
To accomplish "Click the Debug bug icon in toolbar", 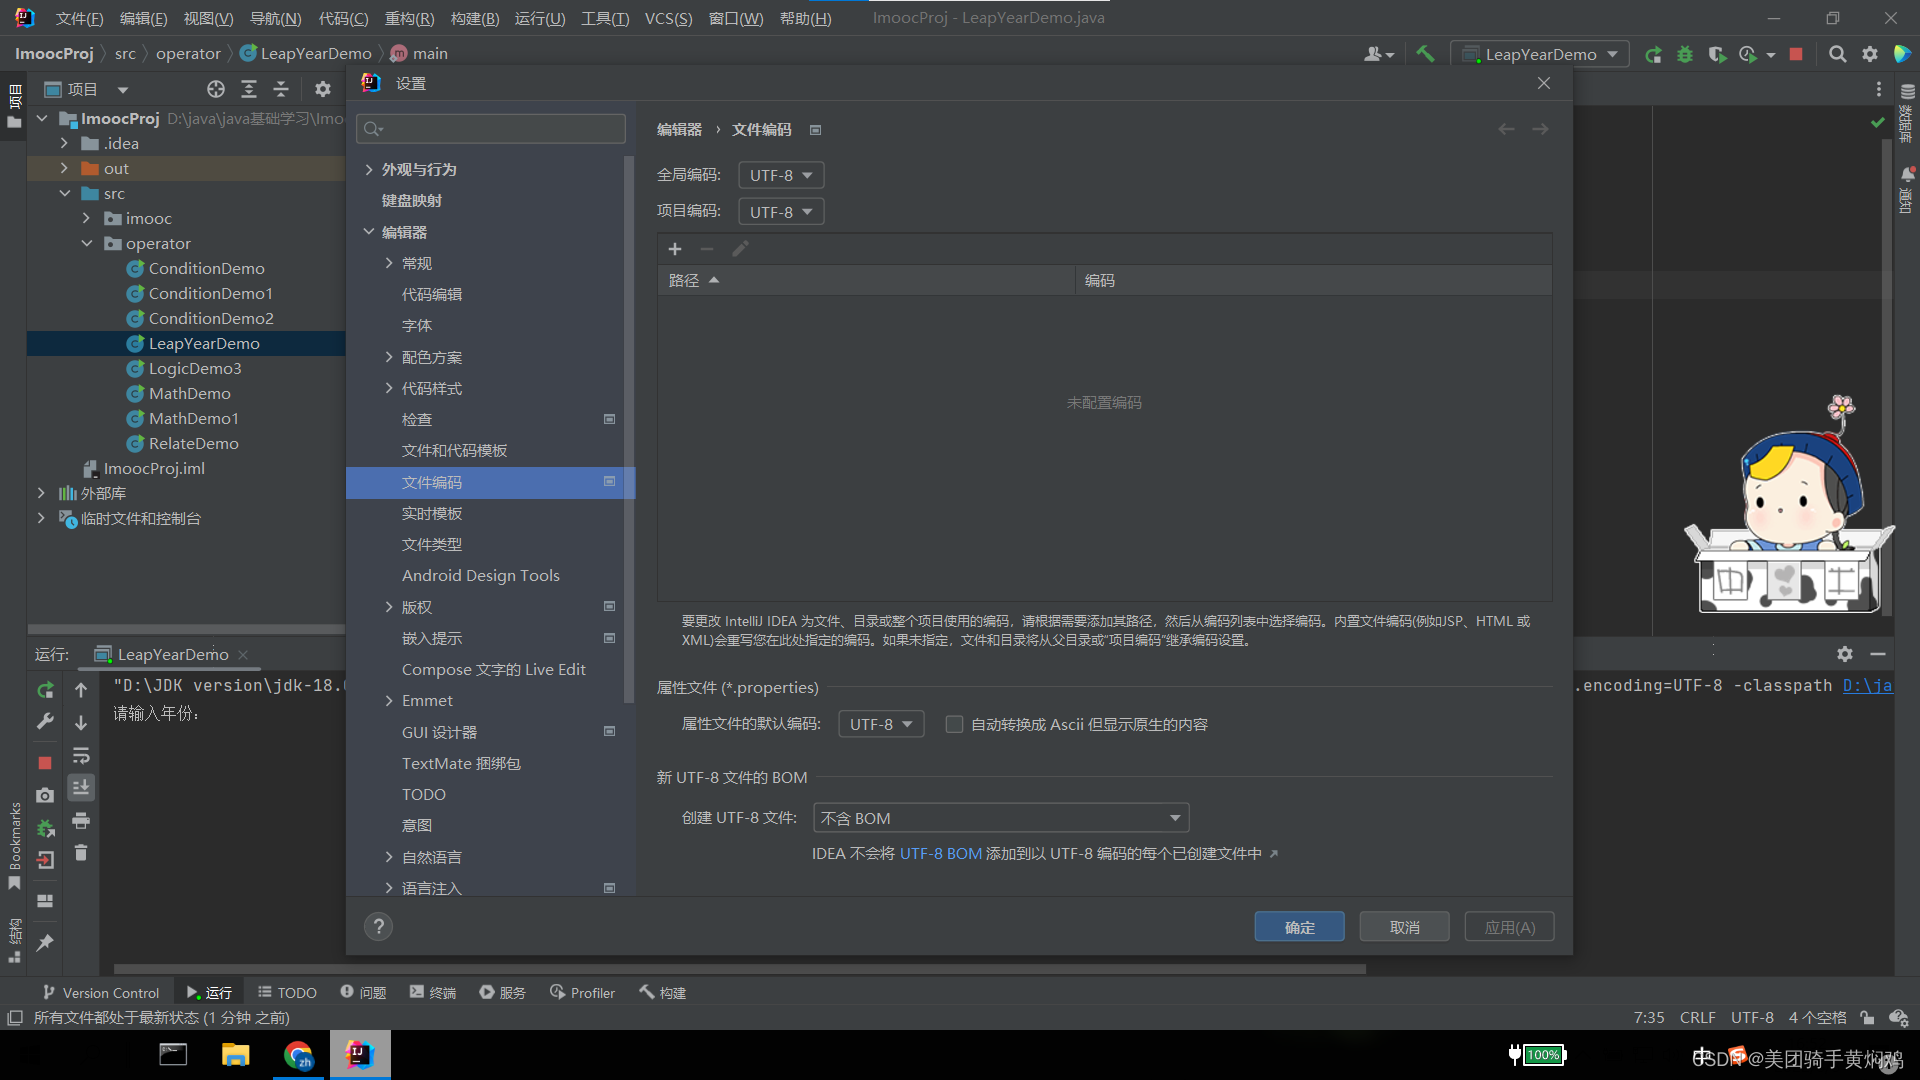I will pos(1685,54).
